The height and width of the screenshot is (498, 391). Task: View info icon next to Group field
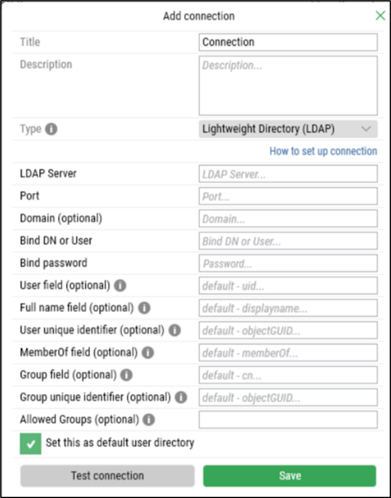[x=126, y=375]
